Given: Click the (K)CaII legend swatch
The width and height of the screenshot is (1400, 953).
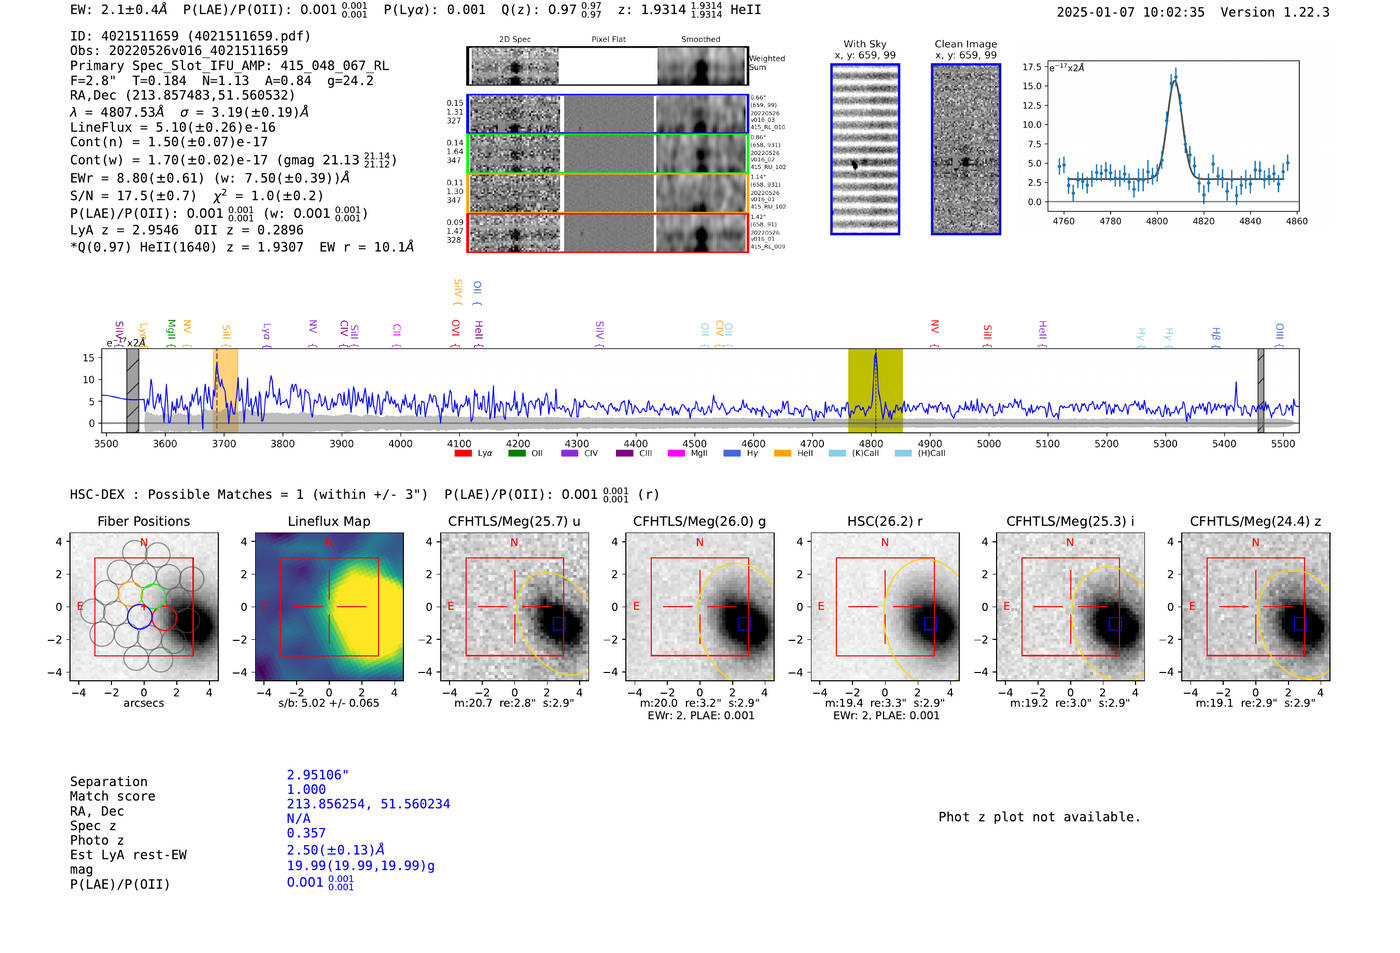Looking at the screenshot, I should click(837, 453).
